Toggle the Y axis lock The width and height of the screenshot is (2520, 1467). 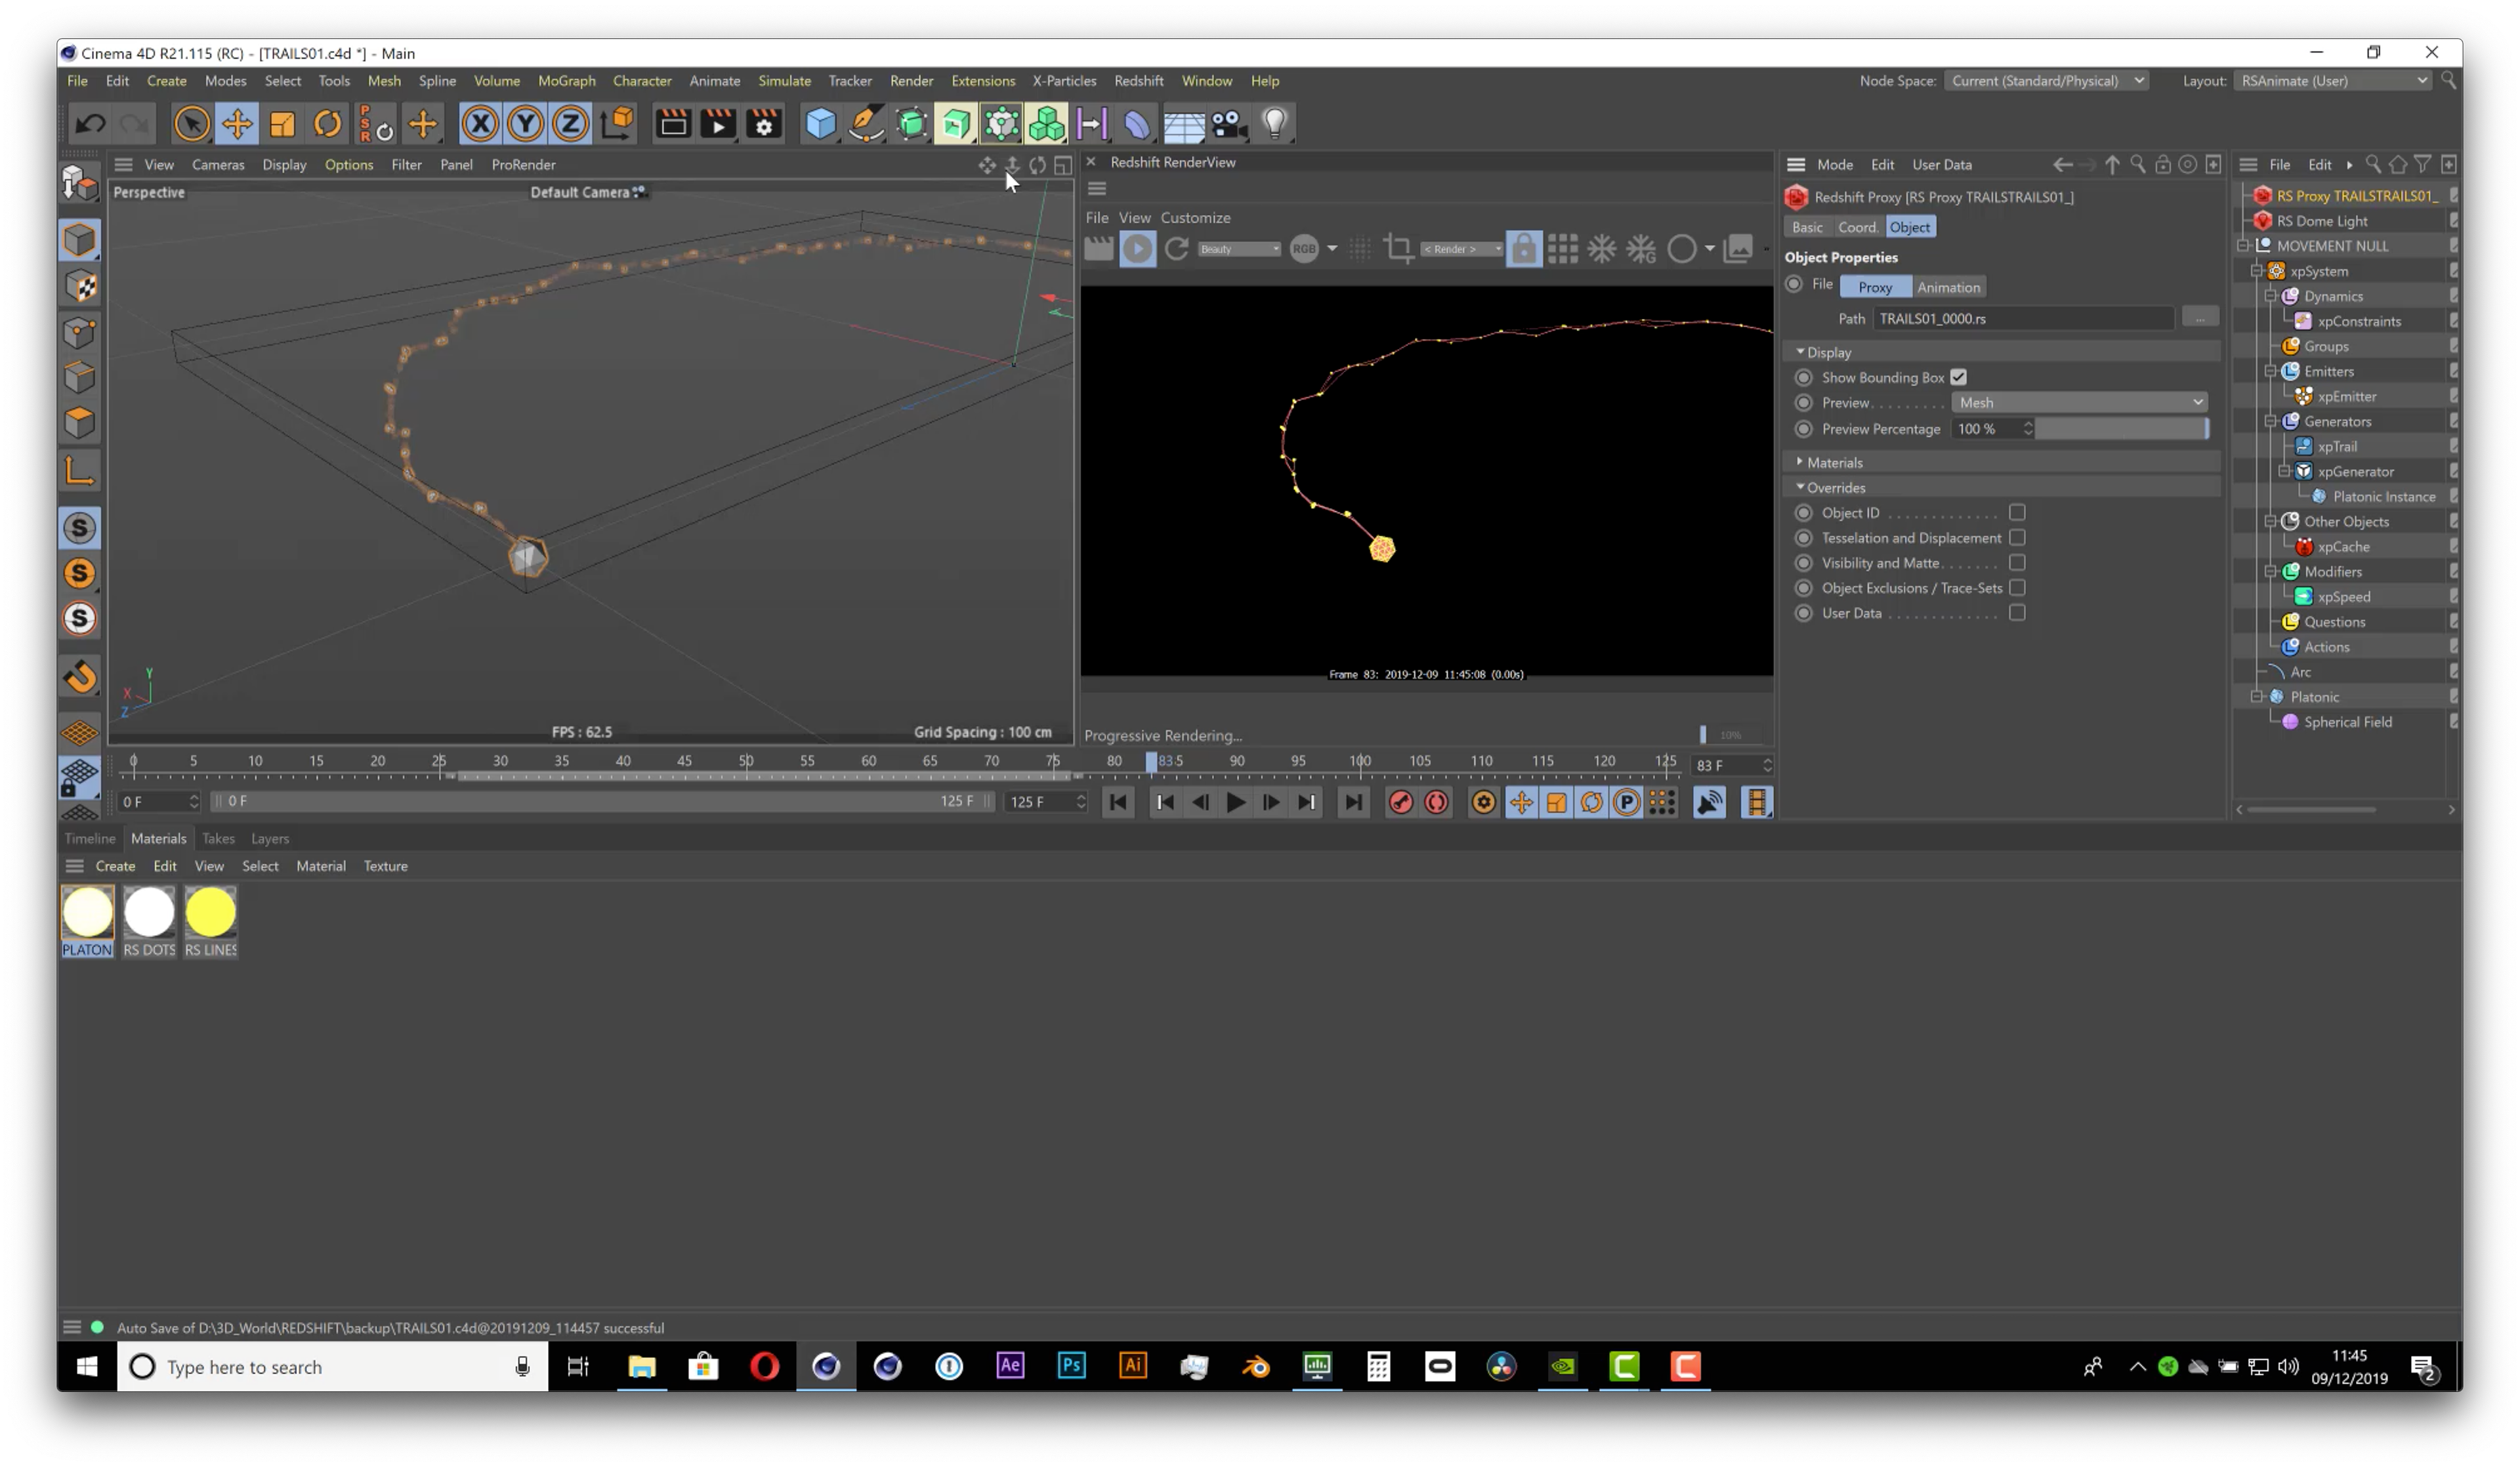point(525,124)
